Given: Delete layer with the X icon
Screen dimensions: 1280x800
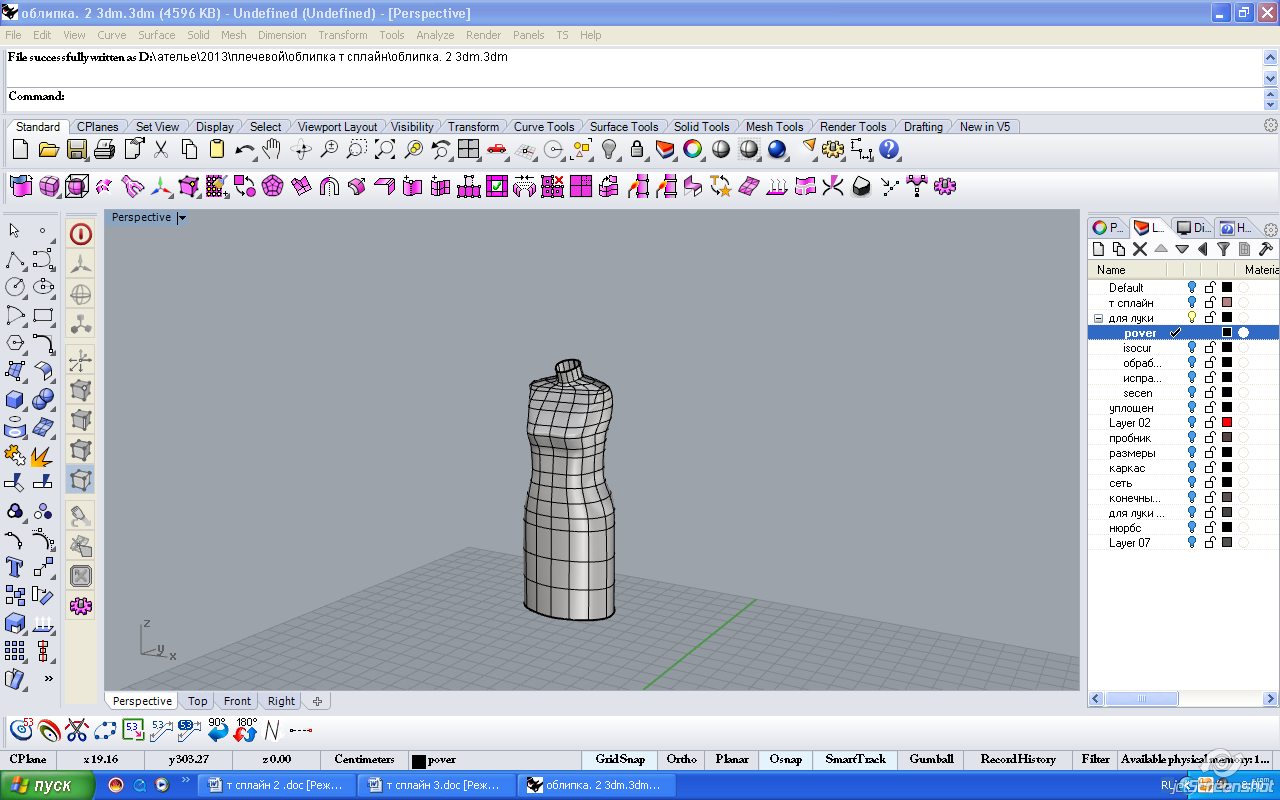Looking at the screenshot, I should click(x=1139, y=249).
